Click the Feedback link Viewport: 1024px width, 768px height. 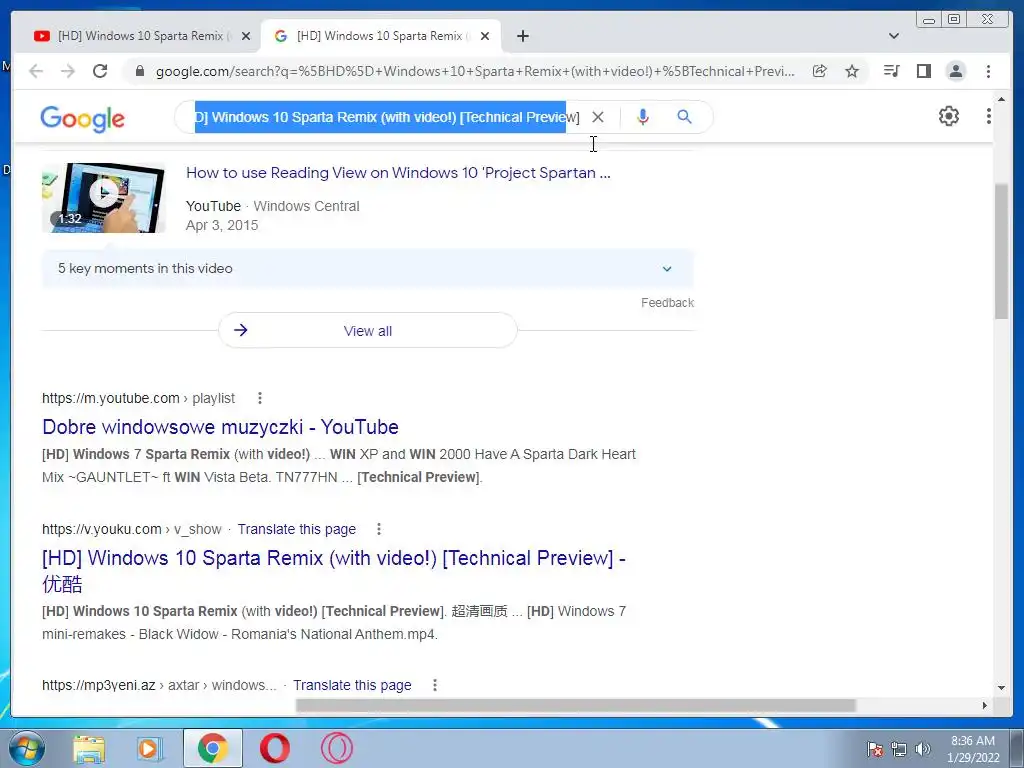click(x=667, y=302)
